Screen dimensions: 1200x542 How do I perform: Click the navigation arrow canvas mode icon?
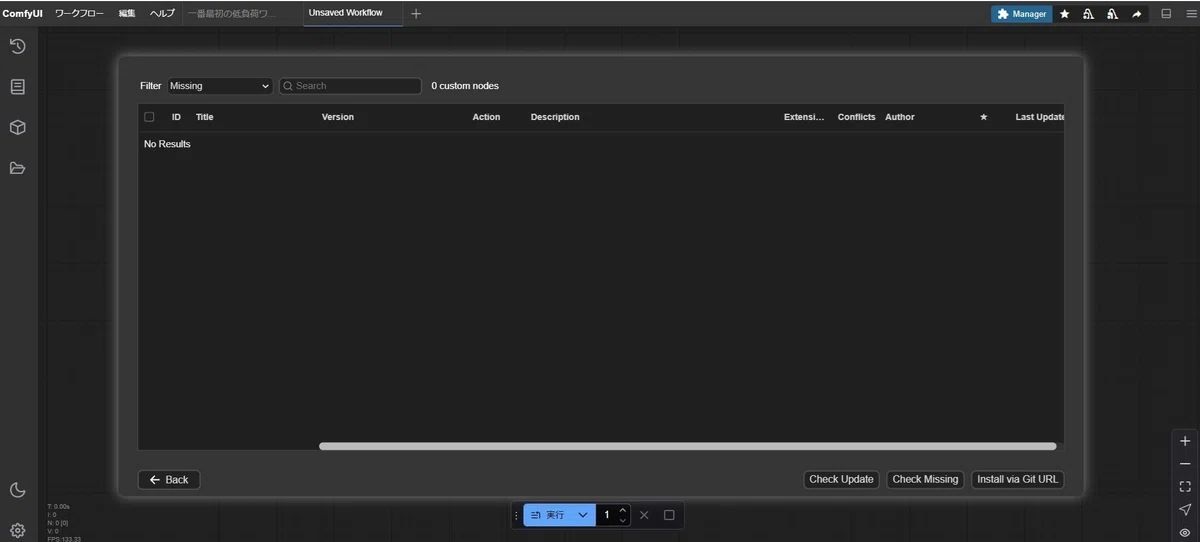click(1185, 510)
